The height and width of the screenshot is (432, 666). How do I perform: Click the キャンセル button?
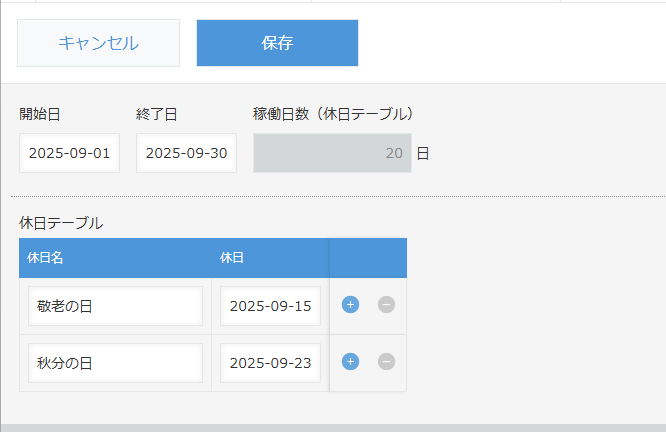(x=98, y=43)
